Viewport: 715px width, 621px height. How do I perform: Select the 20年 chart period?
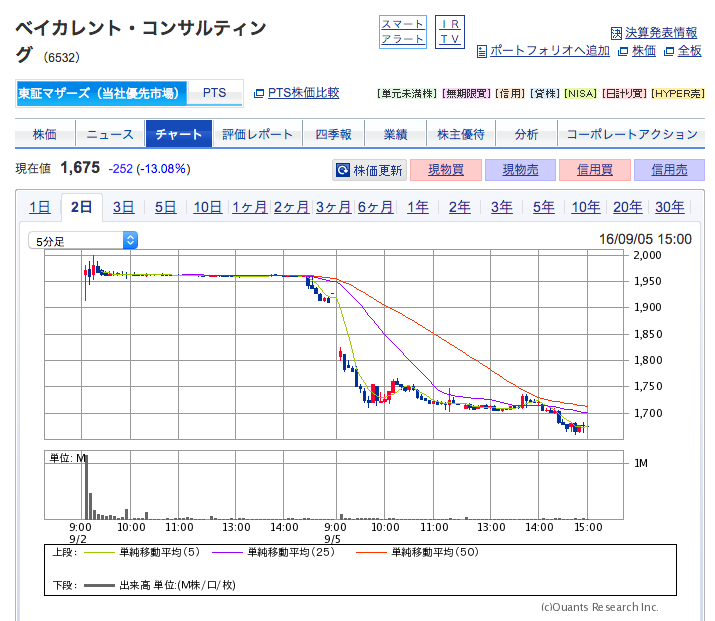coord(627,207)
